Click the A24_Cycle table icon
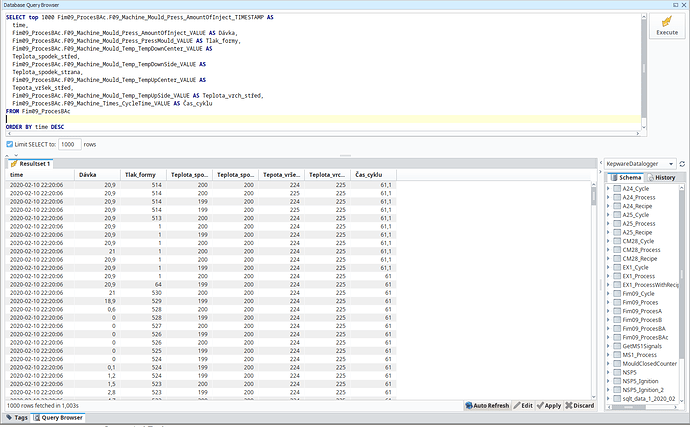 click(x=617, y=188)
